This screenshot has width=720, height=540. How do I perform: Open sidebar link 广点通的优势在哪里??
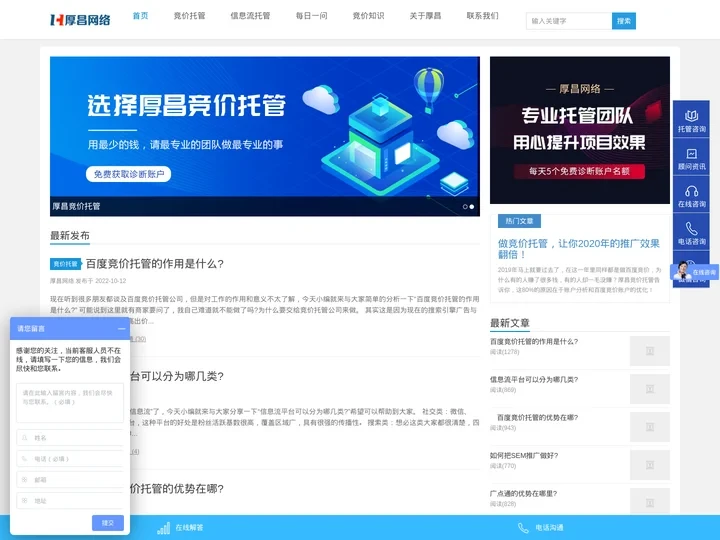coord(523,494)
